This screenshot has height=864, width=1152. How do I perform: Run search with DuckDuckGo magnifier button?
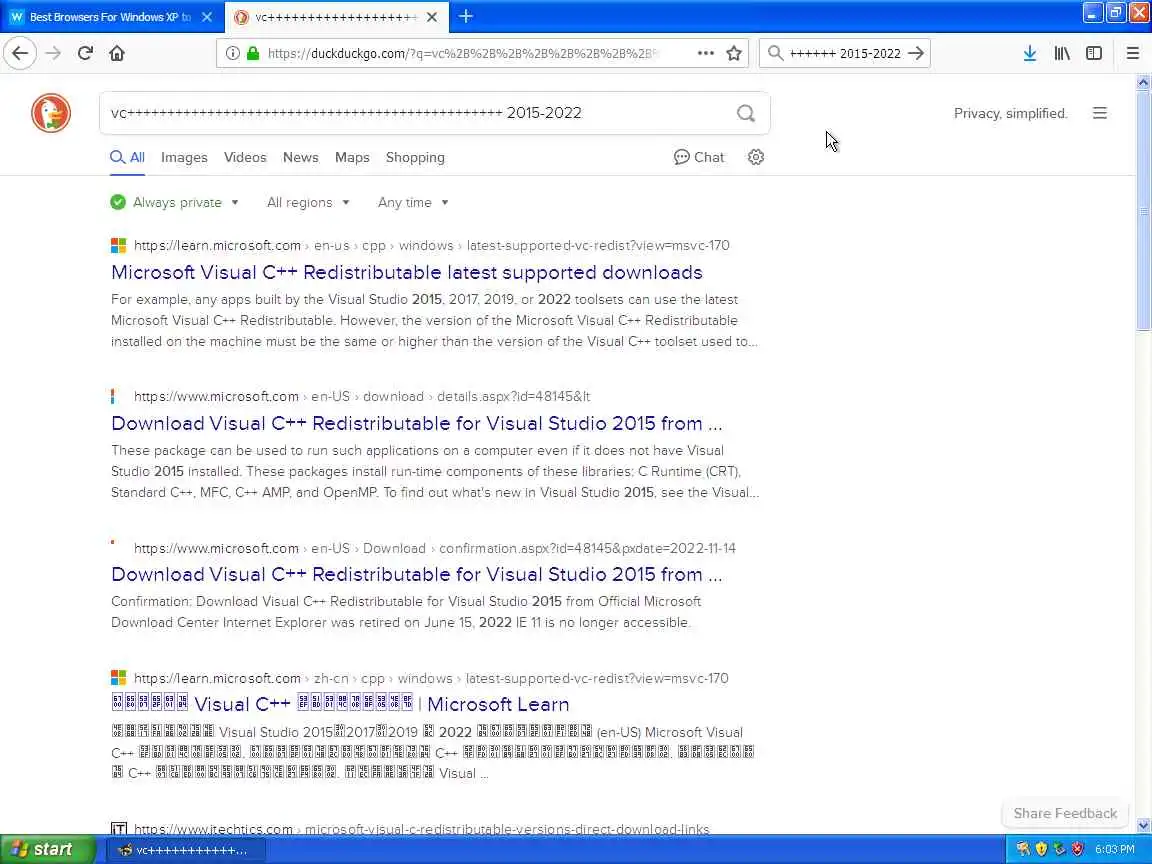[x=745, y=113]
